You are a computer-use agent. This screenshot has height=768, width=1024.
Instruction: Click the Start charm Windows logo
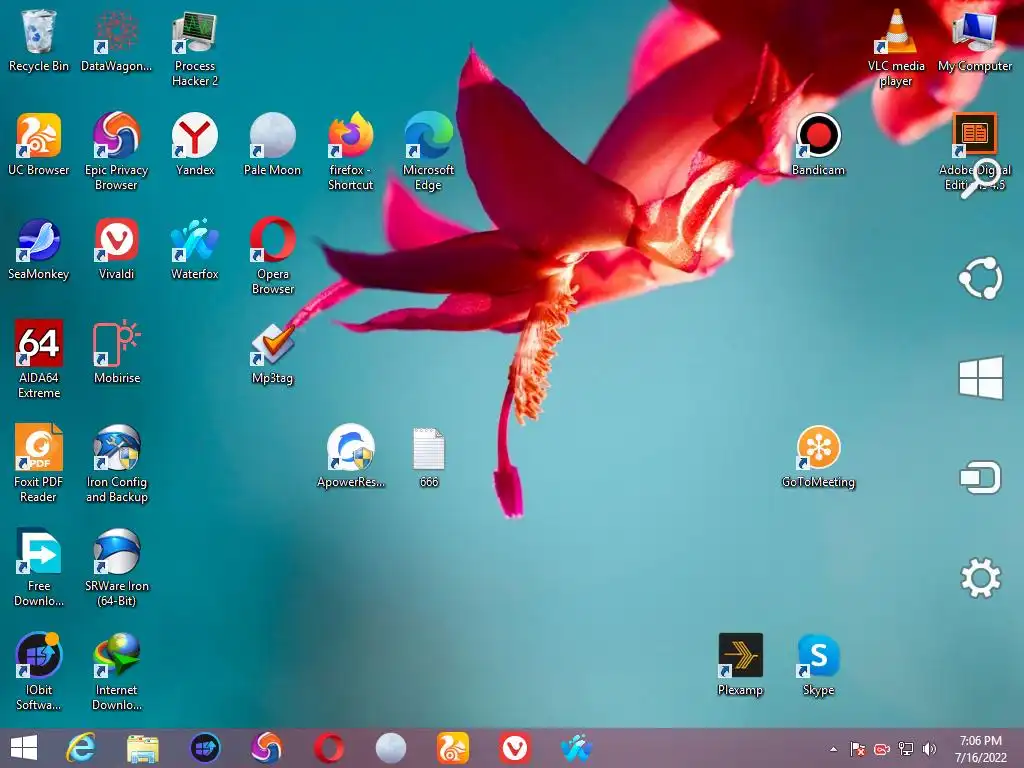pos(980,377)
